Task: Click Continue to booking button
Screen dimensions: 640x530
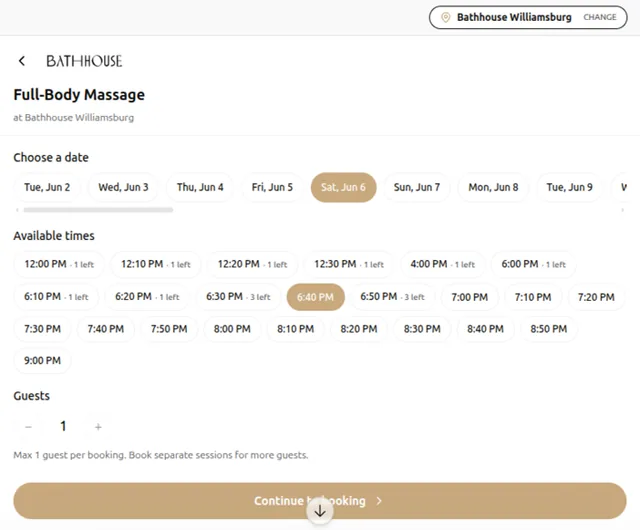Action: click(x=320, y=501)
